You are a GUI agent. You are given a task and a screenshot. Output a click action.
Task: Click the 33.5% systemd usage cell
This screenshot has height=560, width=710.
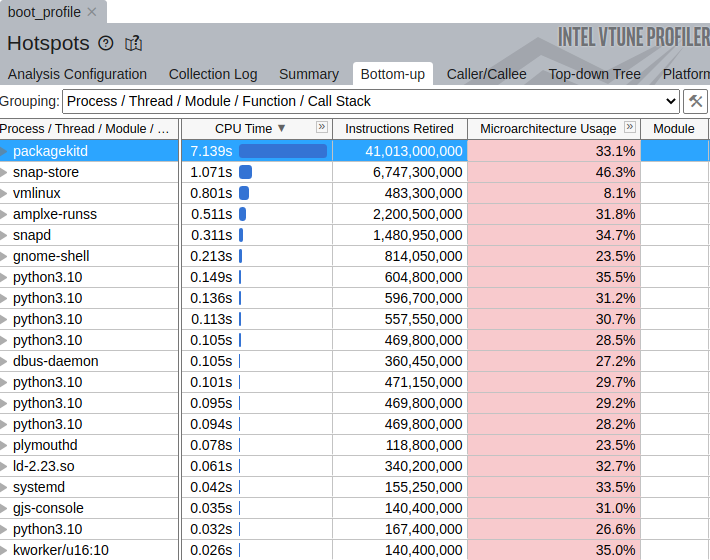(x=554, y=487)
